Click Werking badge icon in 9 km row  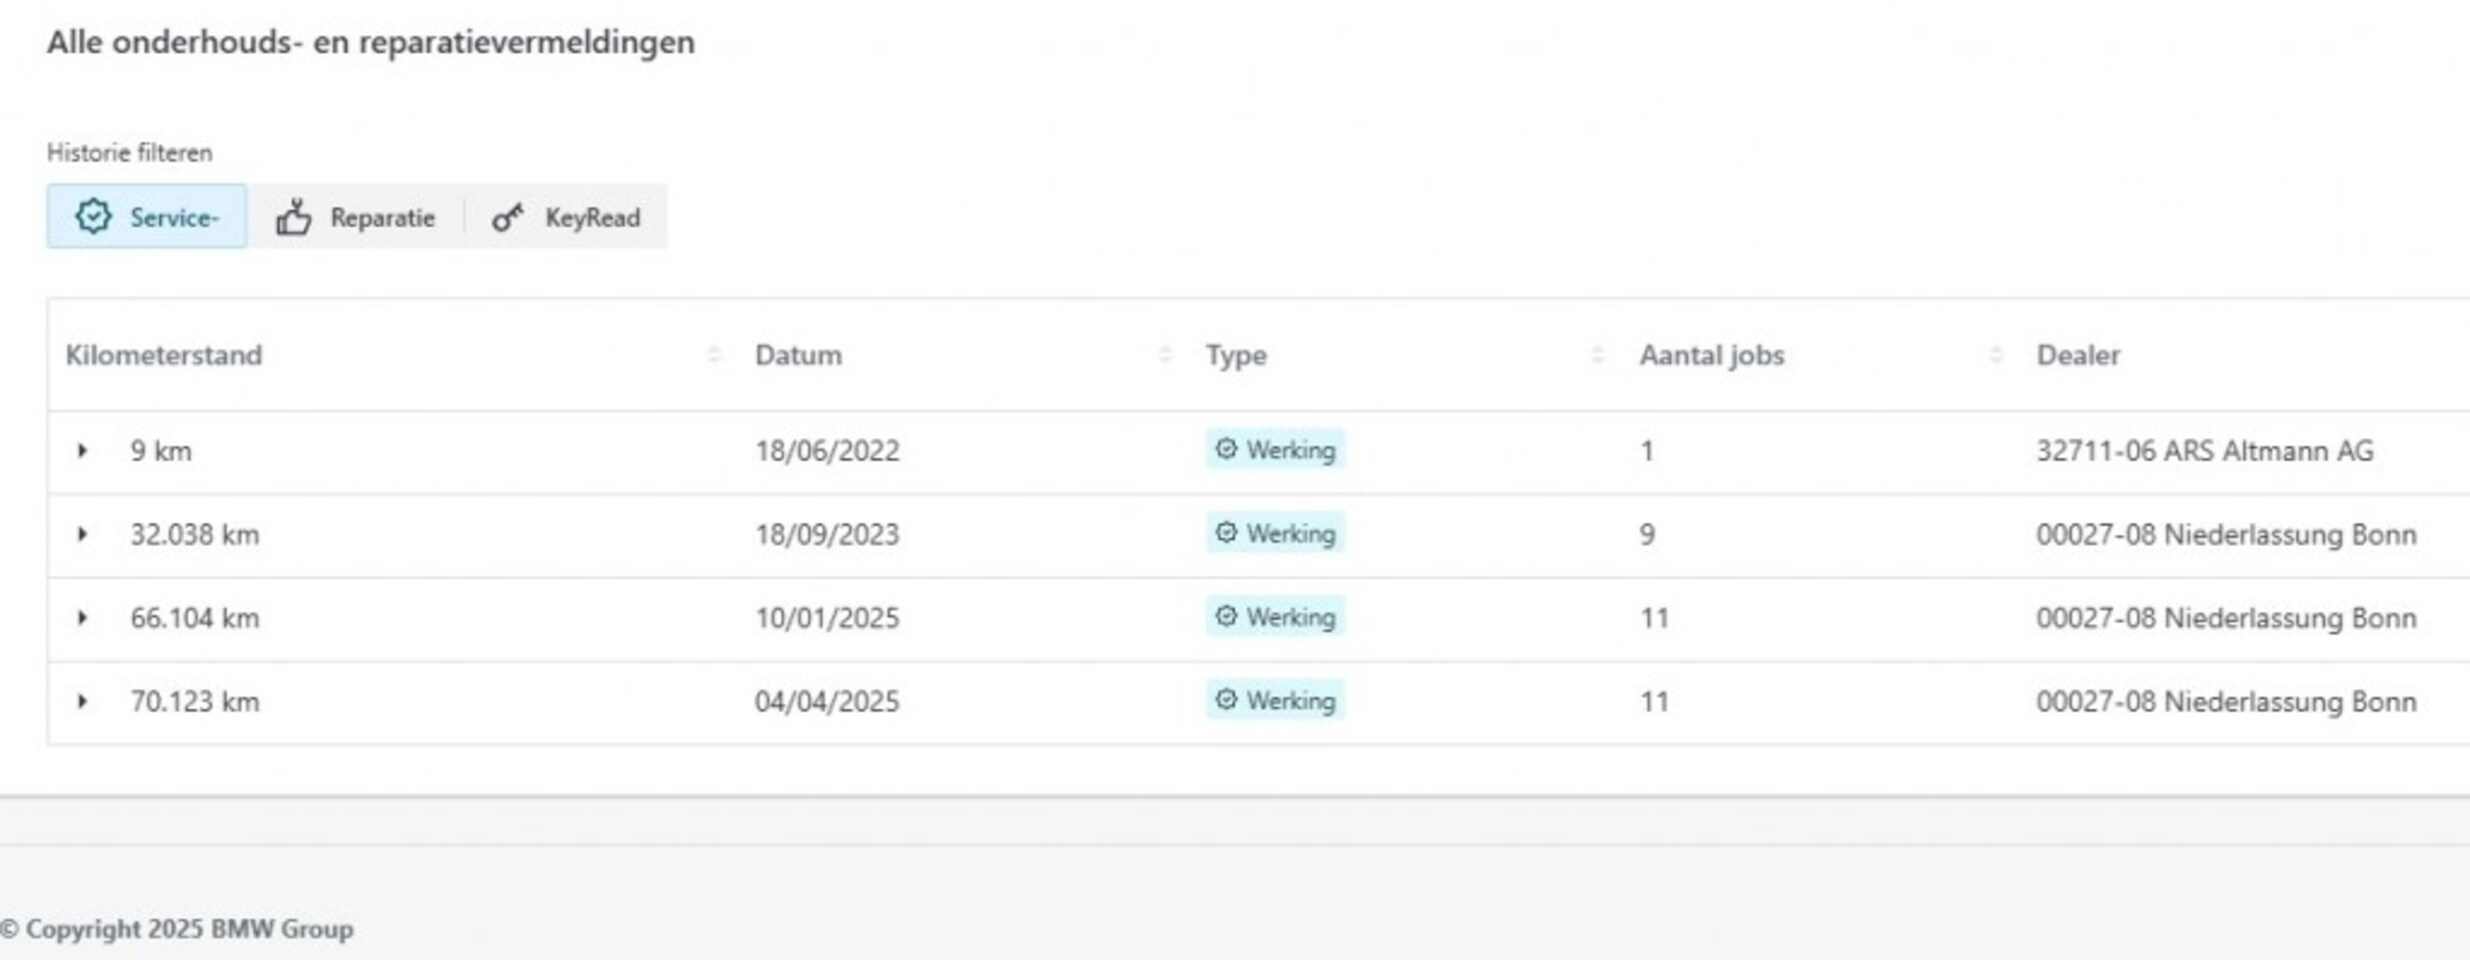click(x=1226, y=449)
